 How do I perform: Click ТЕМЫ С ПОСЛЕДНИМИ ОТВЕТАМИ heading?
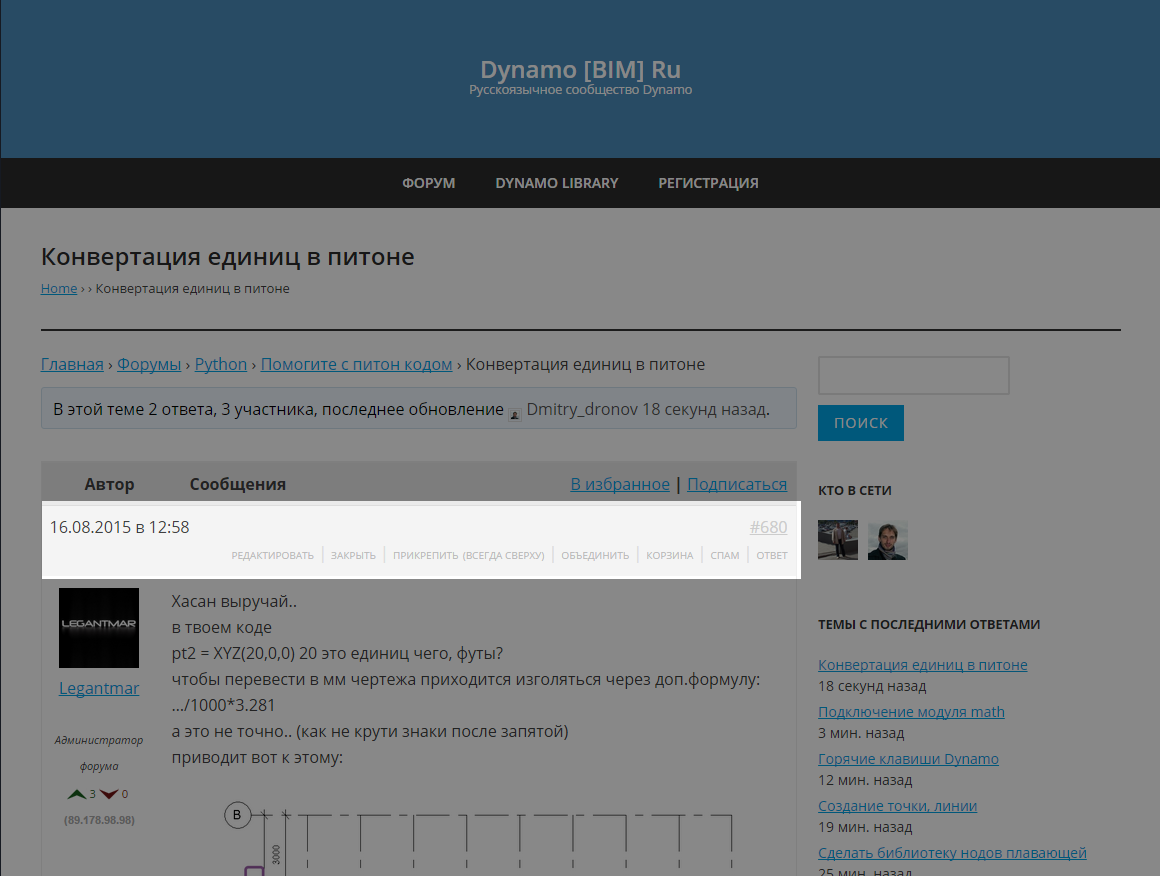[x=928, y=624]
